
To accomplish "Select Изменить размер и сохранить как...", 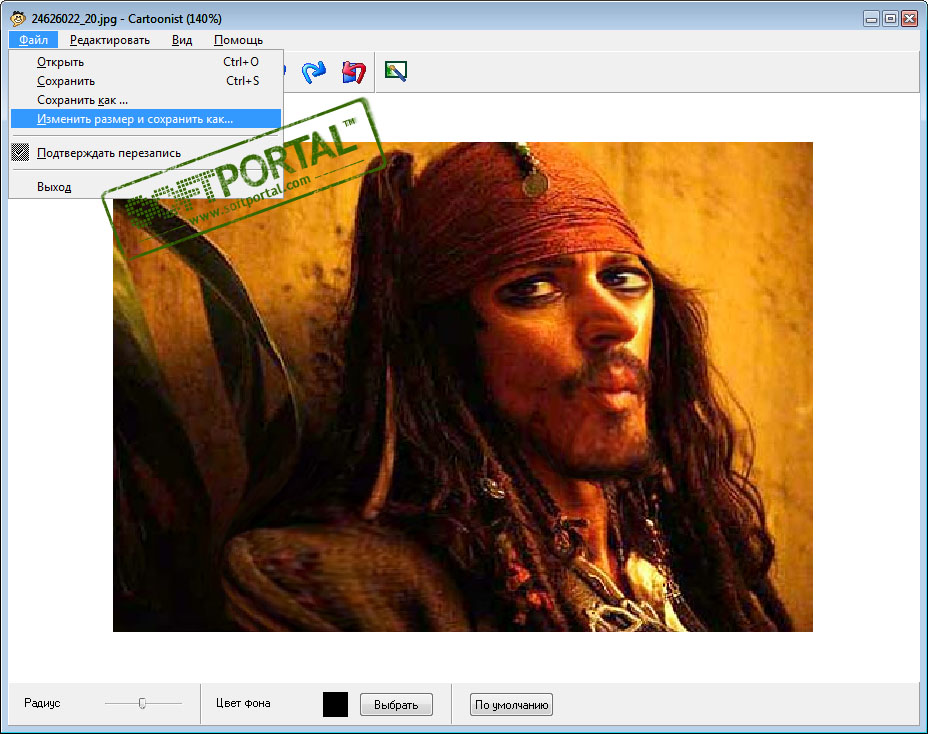I will tap(134, 119).
